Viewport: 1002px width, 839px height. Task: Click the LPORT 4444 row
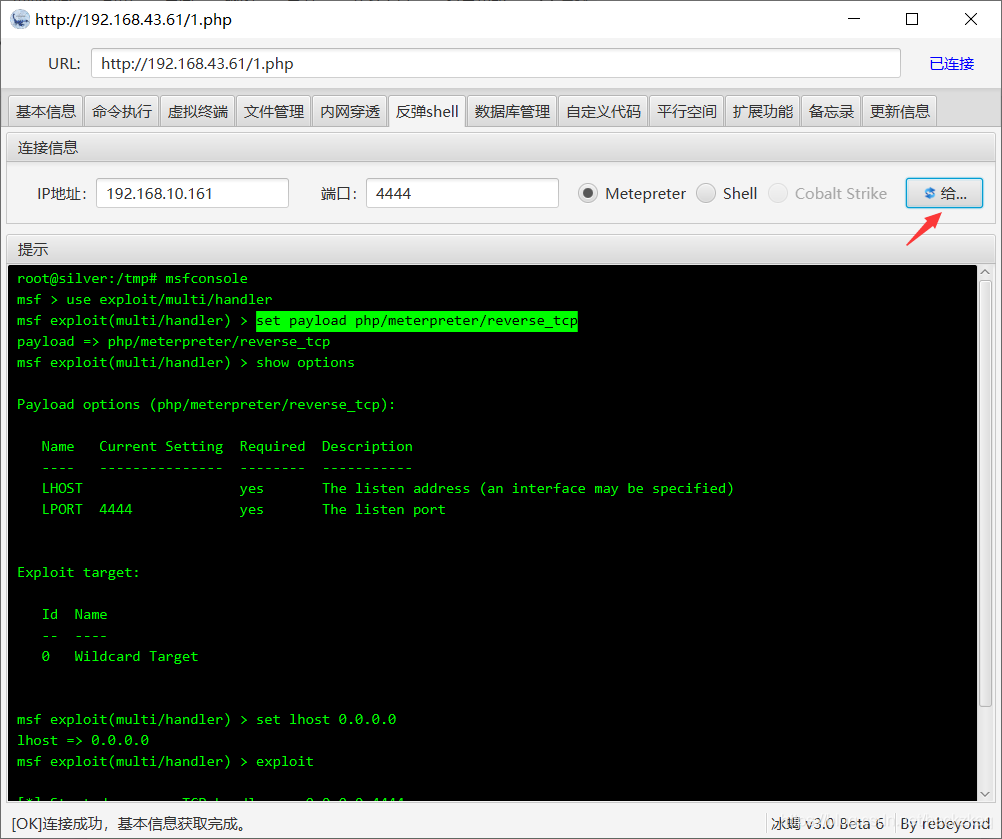[243, 509]
